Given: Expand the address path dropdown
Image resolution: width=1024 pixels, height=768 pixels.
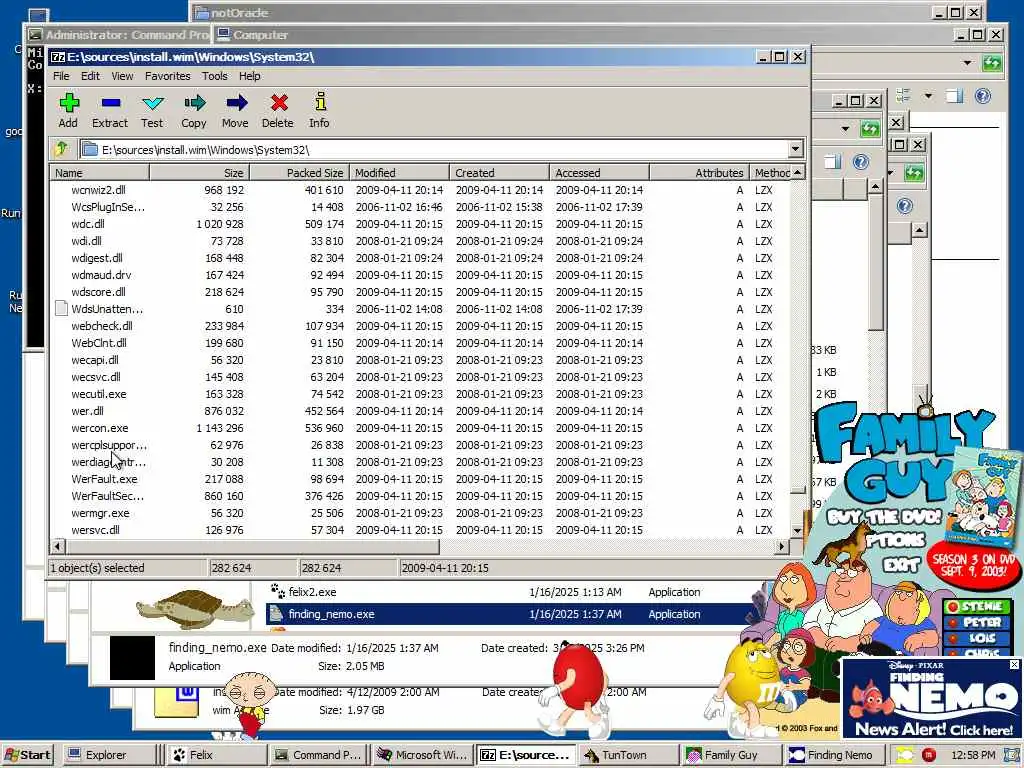Looking at the screenshot, I should point(795,150).
